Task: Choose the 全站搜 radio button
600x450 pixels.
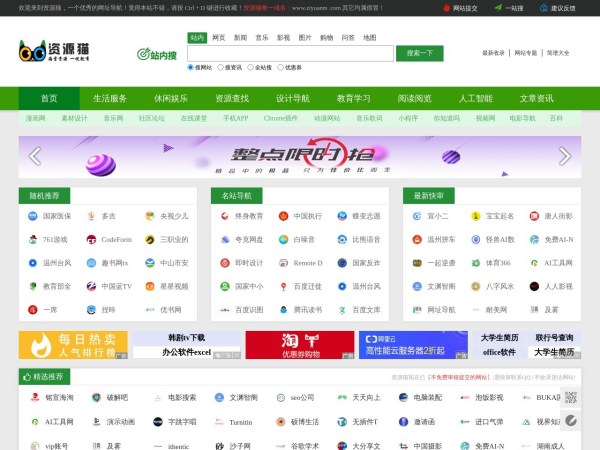Action: click(x=250, y=68)
